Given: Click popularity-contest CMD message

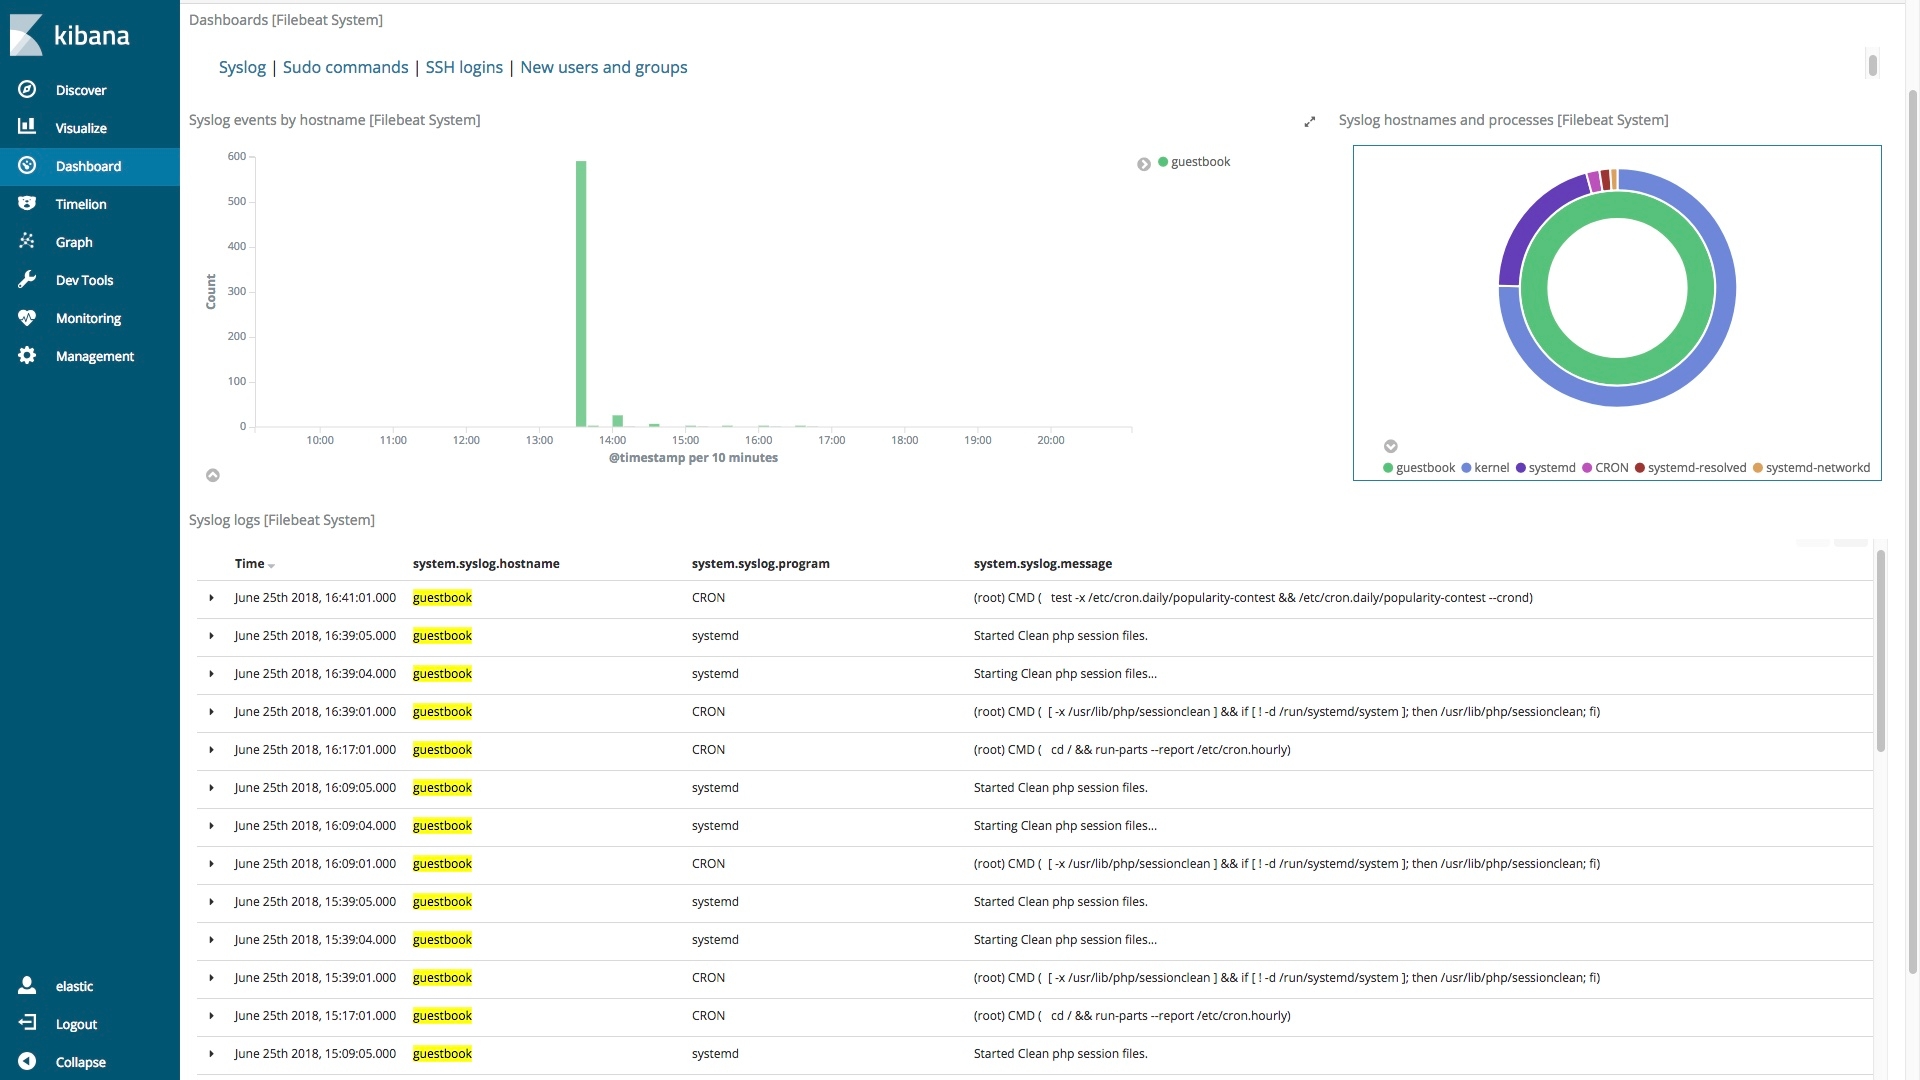Looking at the screenshot, I should (1253, 598).
